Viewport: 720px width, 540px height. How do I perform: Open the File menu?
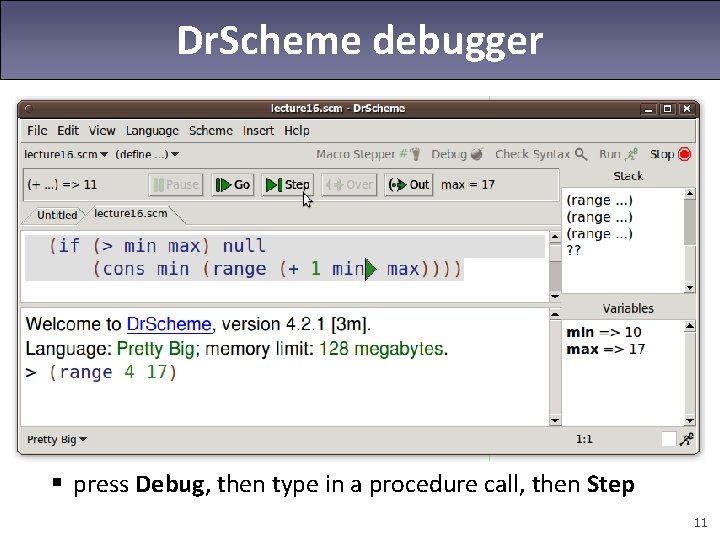(x=37, y=131)
